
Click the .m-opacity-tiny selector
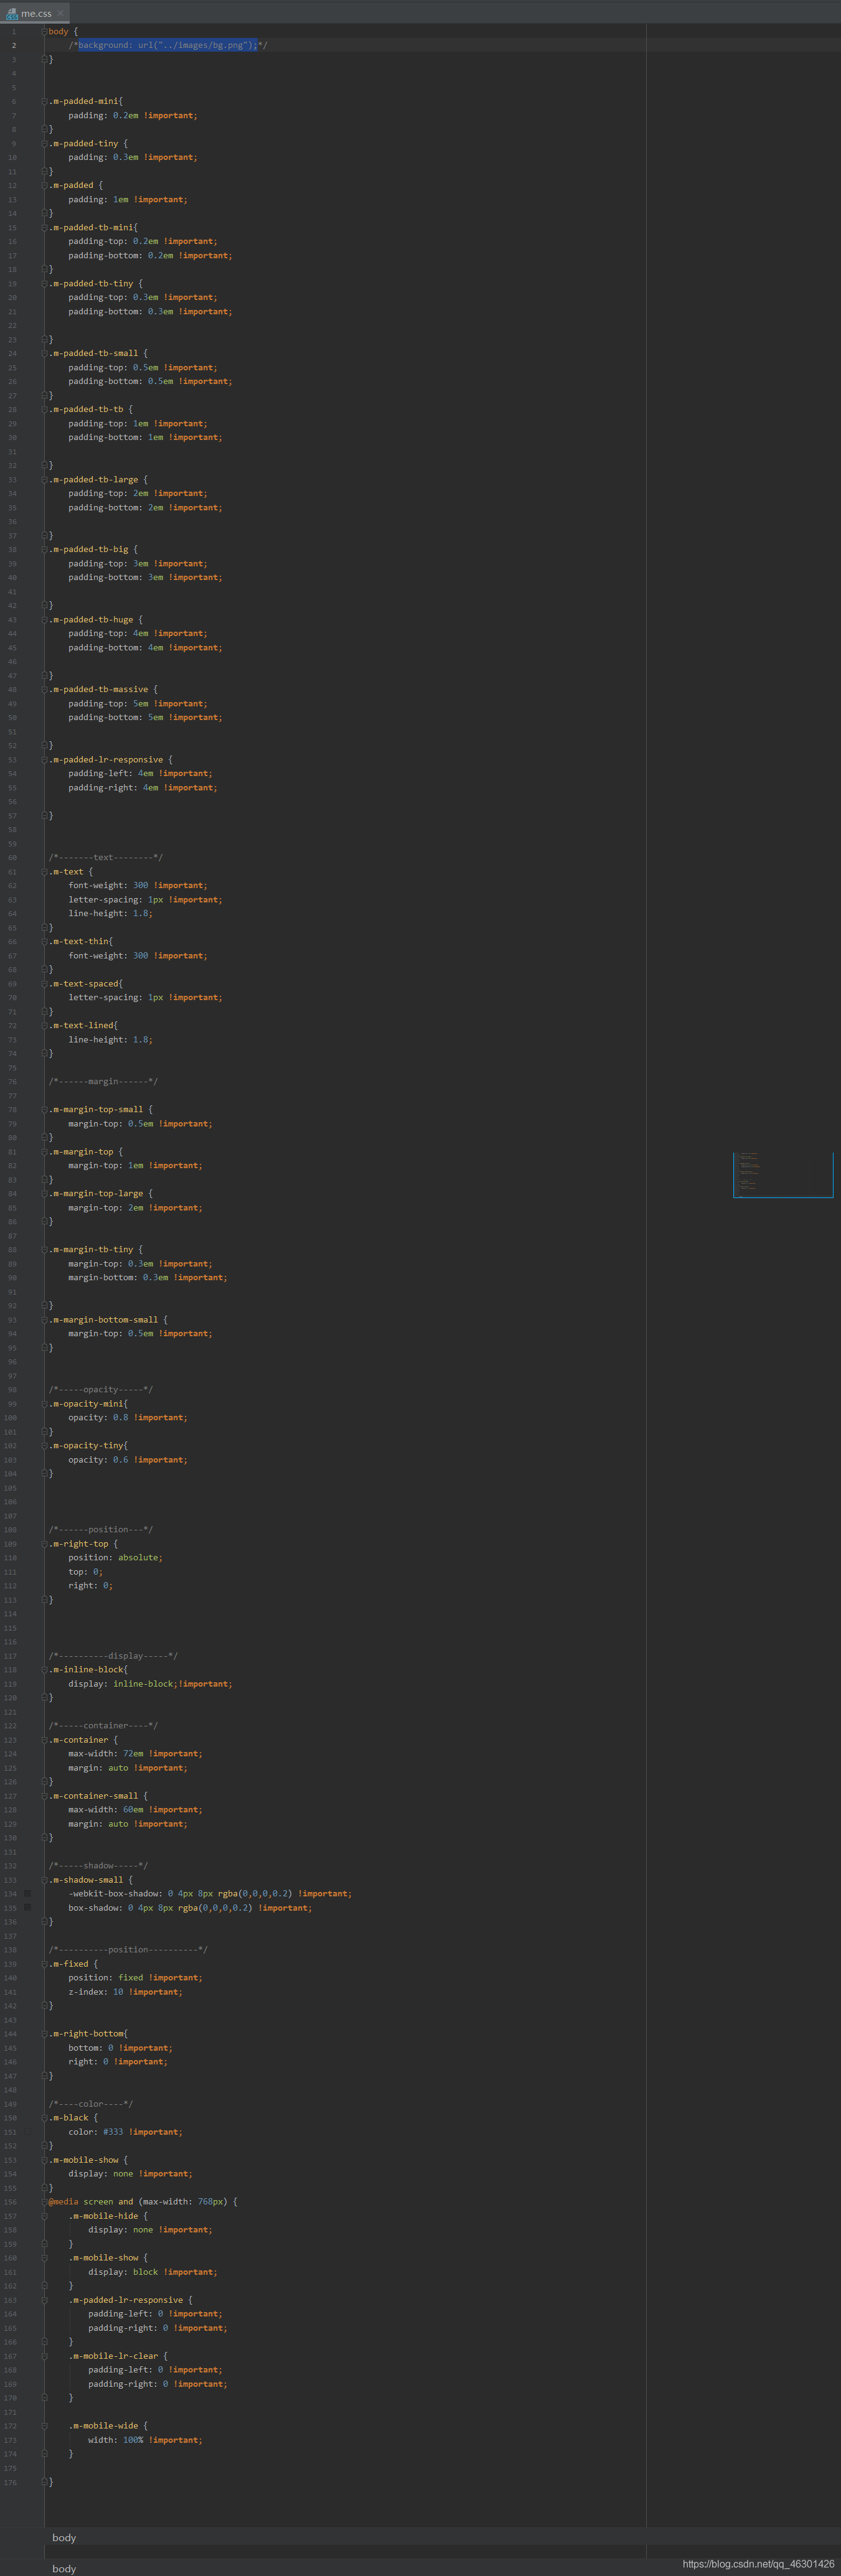click(86, 1445)
